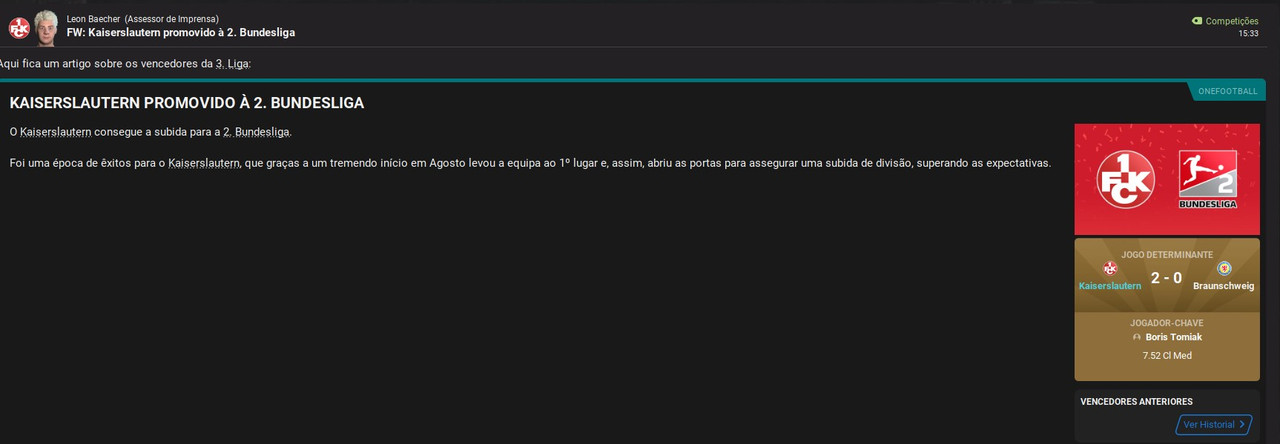Viewport: 1280px width, 444px height.
Task: Open the Competições category label
Action: tap(1232, 21)
